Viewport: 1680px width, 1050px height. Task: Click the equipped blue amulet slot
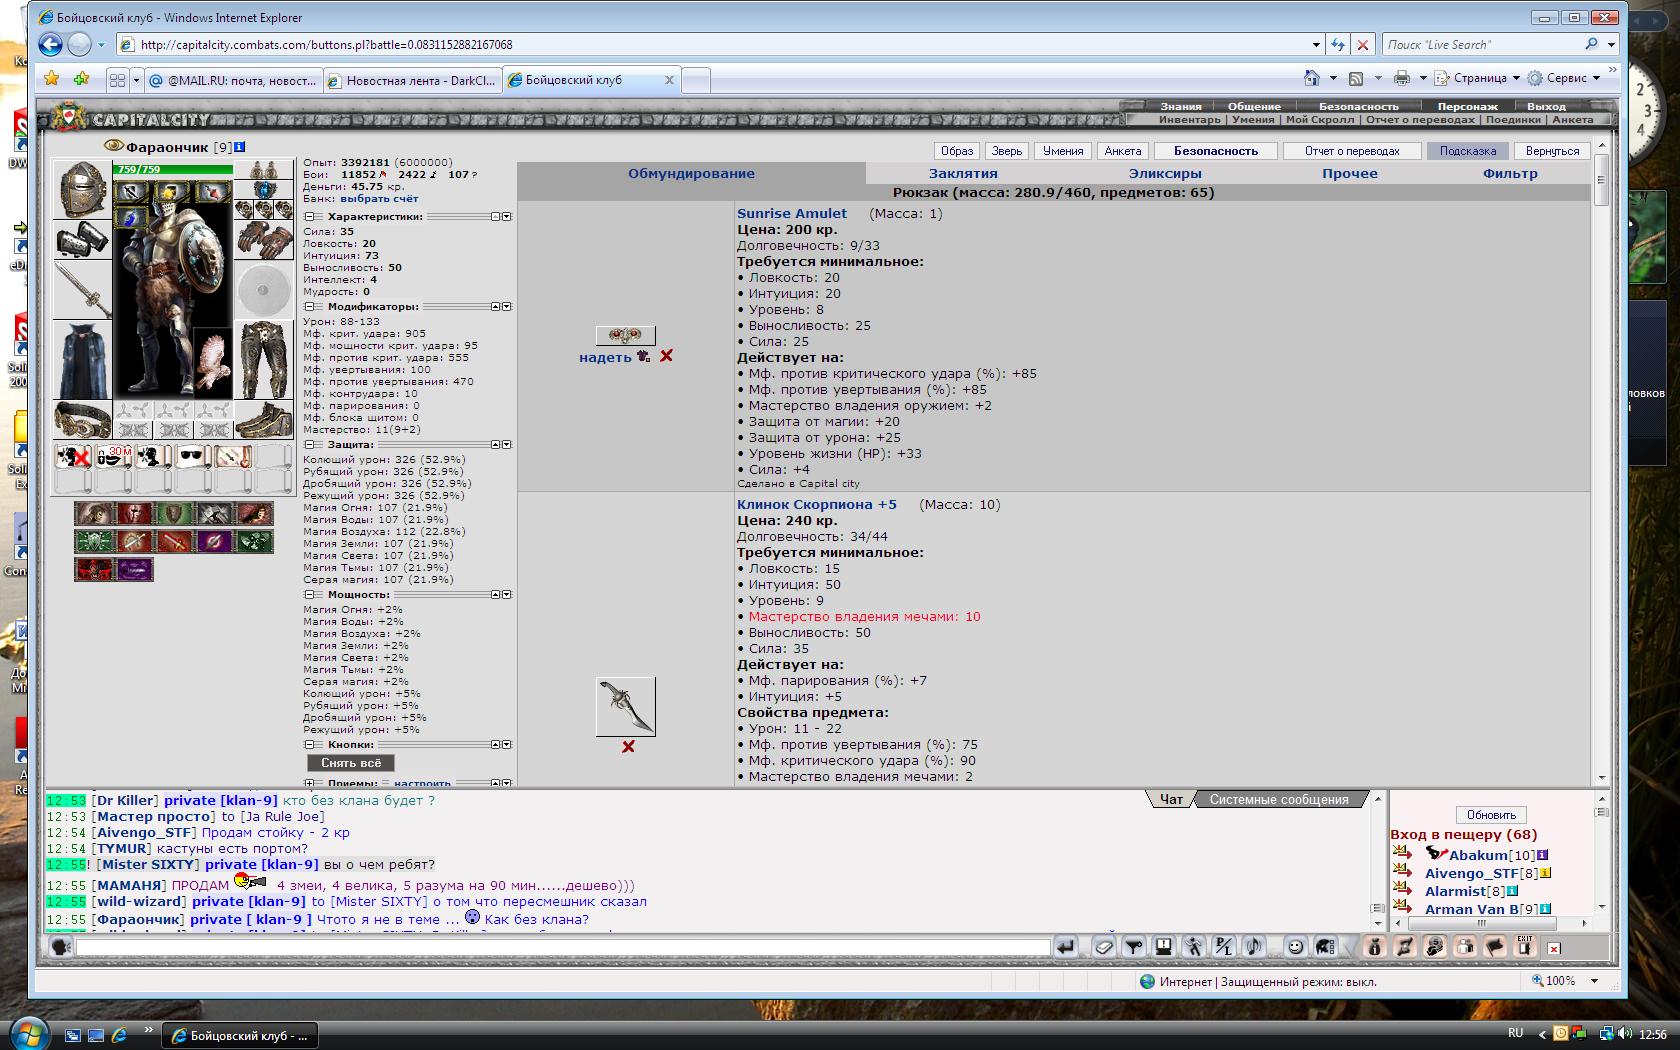263,190
